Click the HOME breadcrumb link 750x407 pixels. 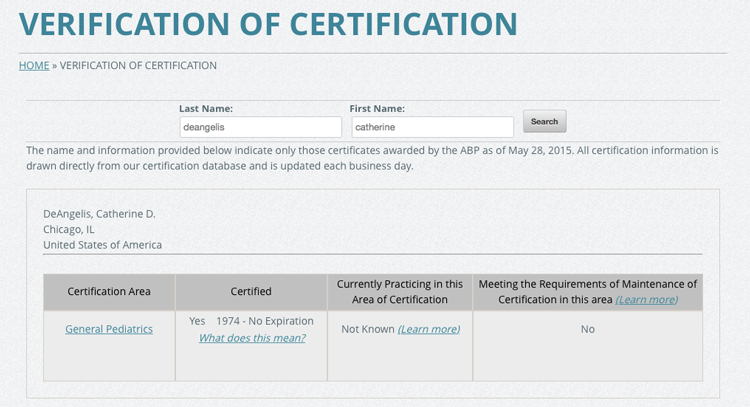(34, 66)
